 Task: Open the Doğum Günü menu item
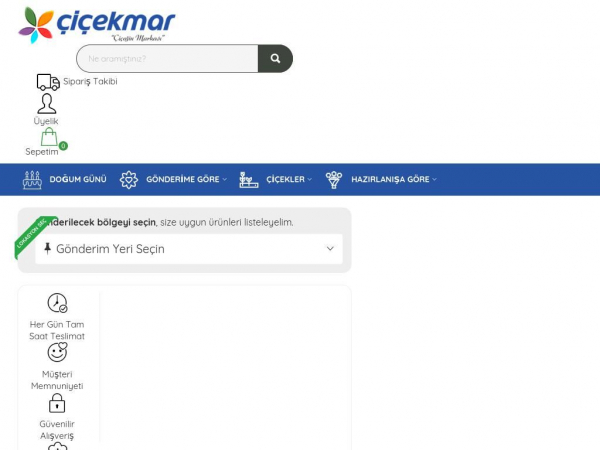[78, 180]
